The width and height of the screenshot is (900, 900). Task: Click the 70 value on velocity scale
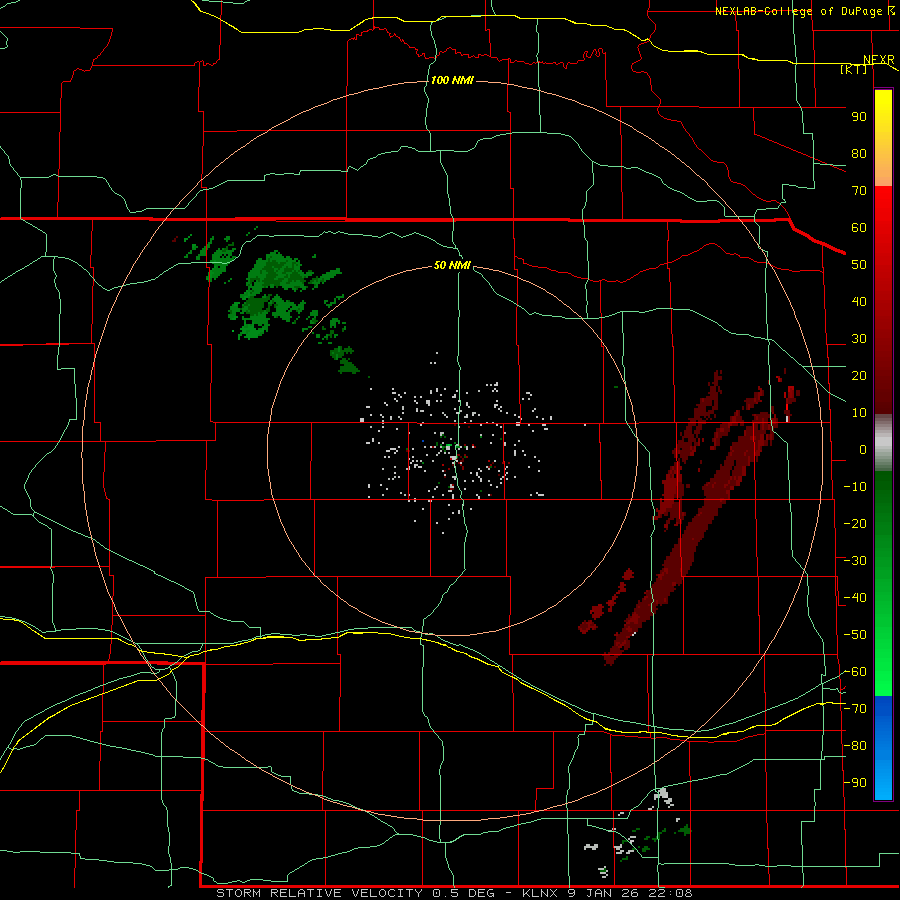pos(859,191)
